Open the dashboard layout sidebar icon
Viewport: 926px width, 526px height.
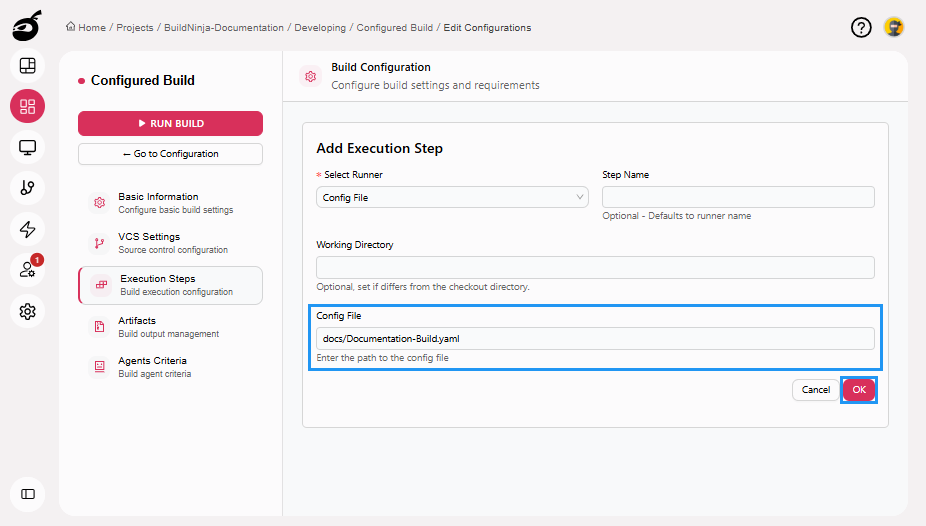tap(27, 66)
